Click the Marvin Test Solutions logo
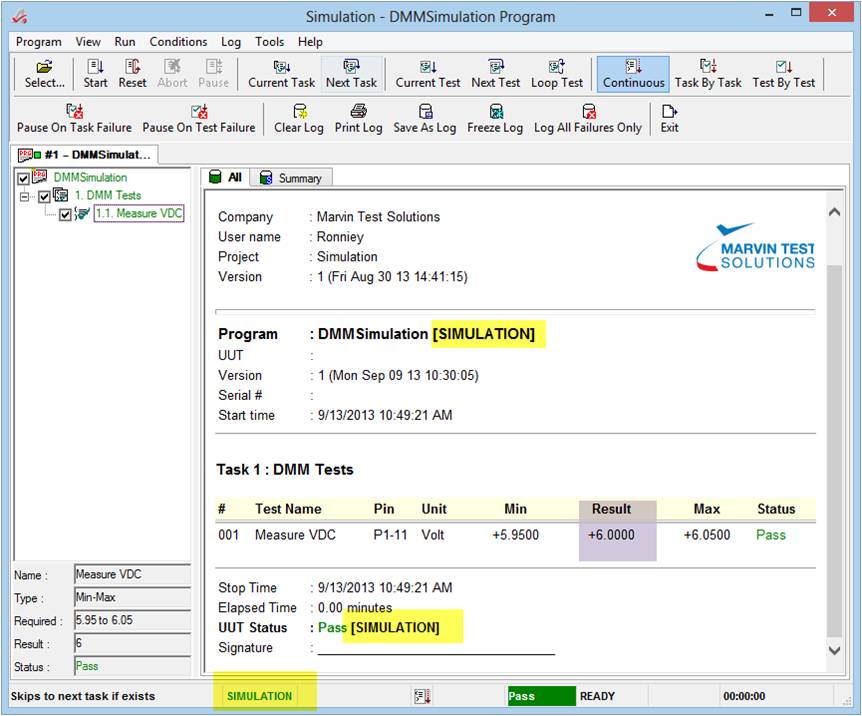862x716 pixels. 755,247
